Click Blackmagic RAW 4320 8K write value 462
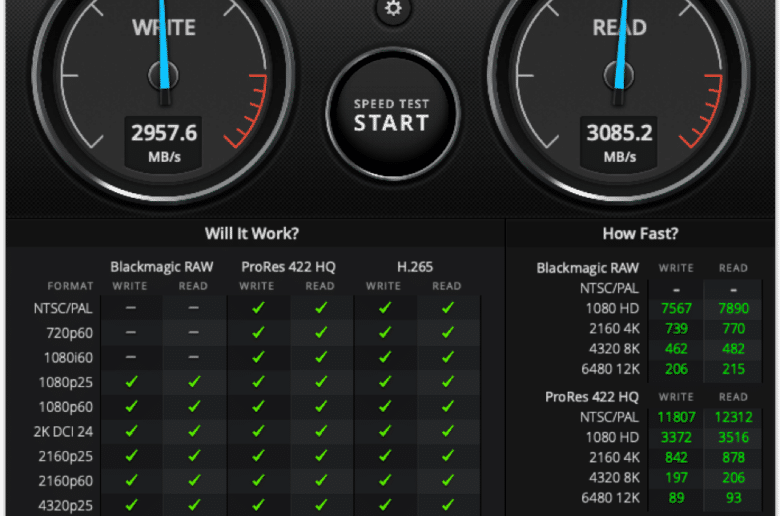The image size is (780, 516). coord(676,349)
